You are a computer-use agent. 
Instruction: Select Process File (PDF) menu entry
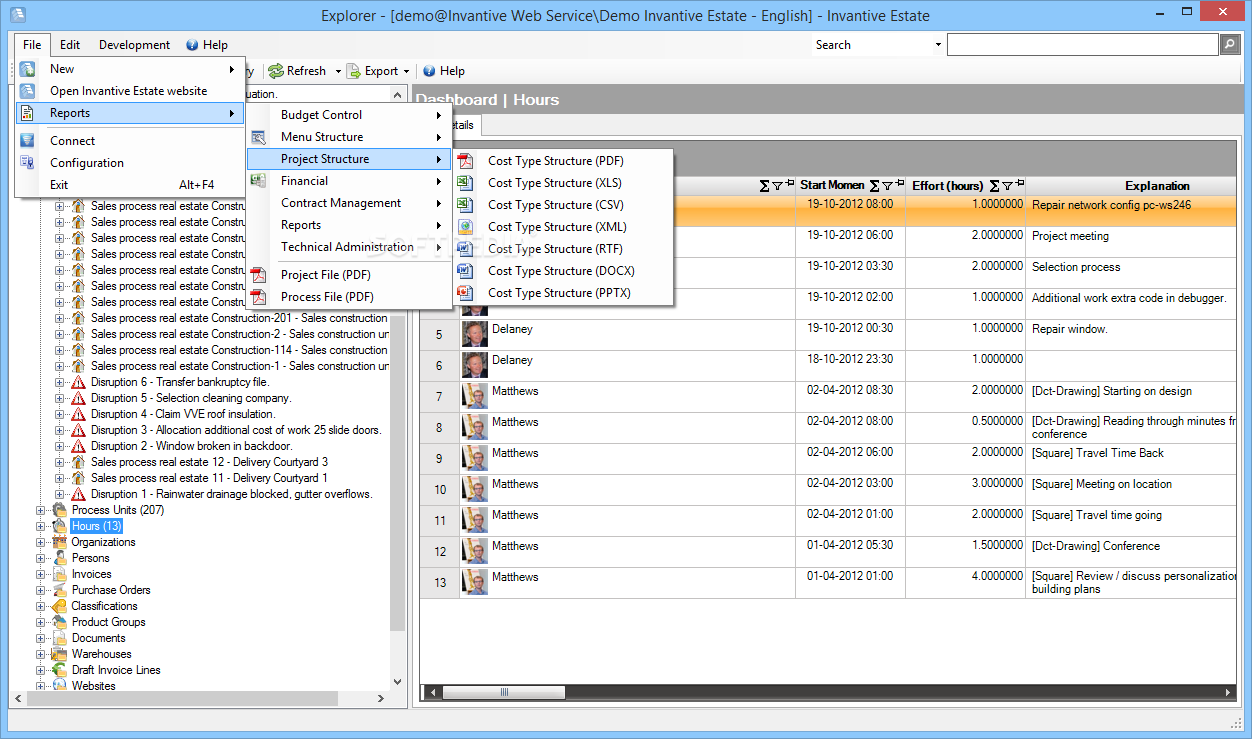pyautogui.click(x=348, y=297)
